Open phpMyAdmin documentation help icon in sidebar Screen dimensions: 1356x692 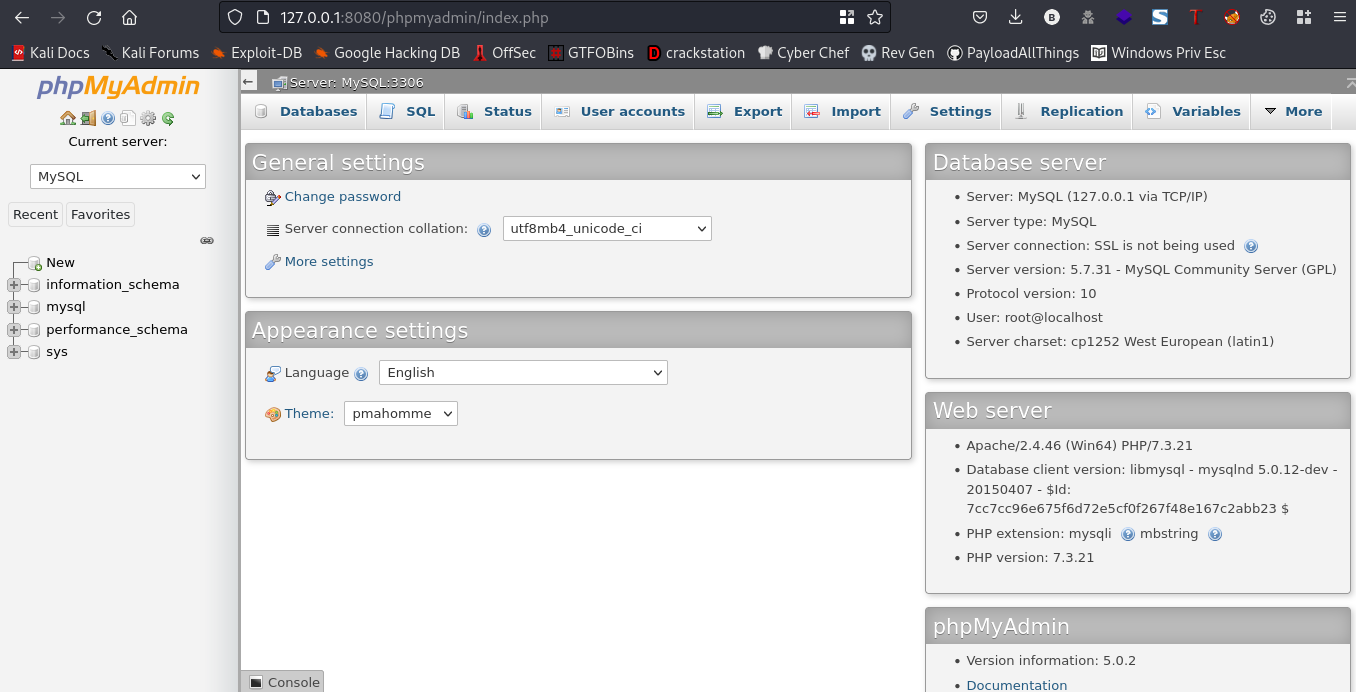pos(108,118)
